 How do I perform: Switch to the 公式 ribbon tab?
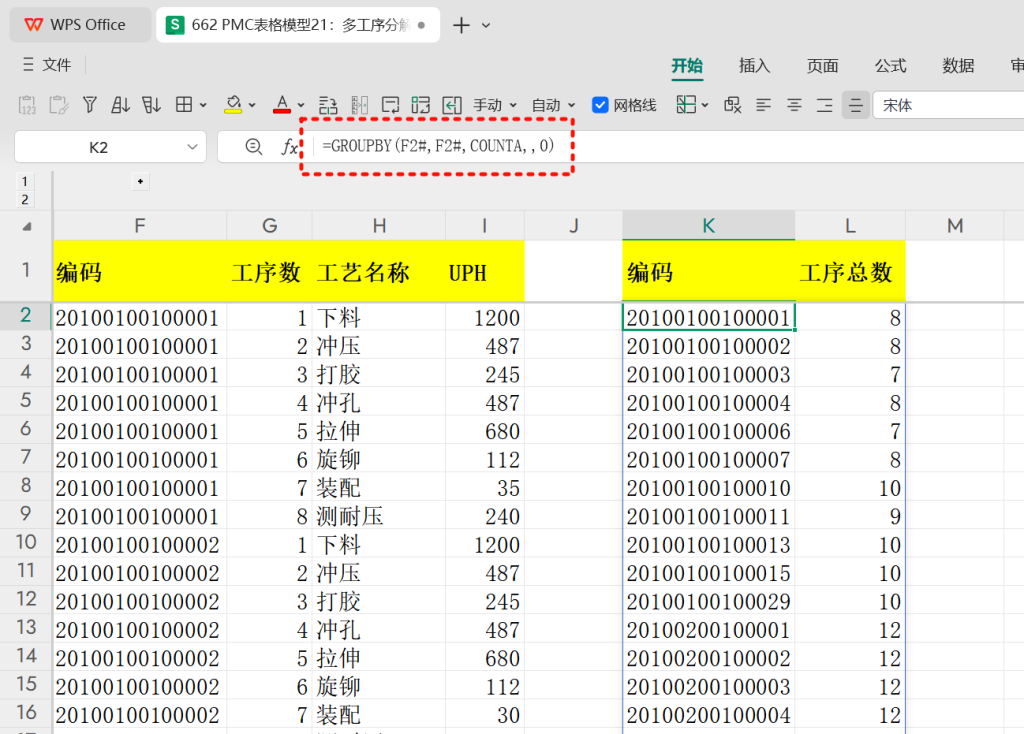tap(890, 65)
